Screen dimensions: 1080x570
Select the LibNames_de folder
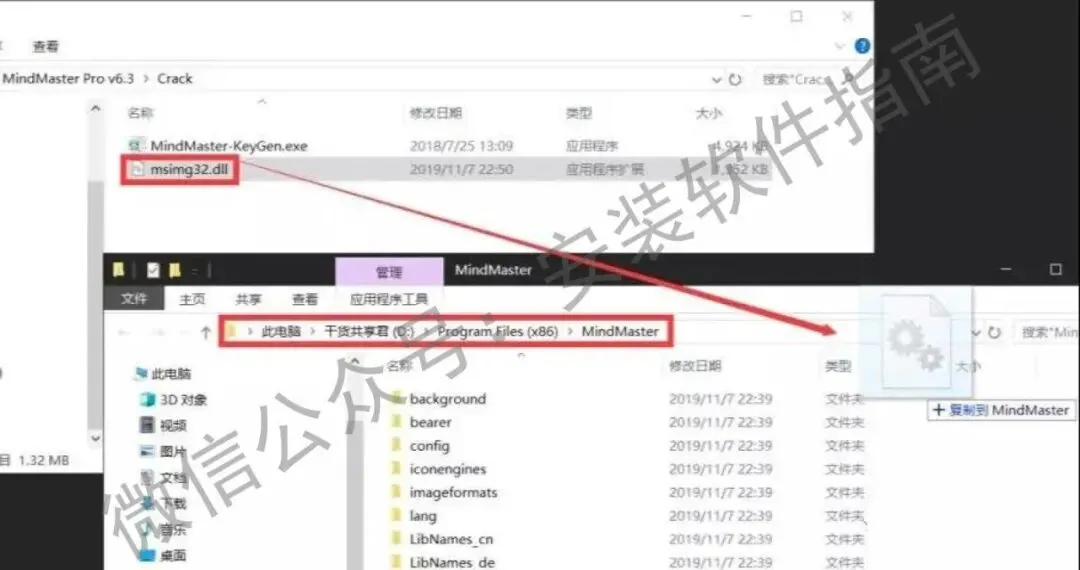(x=452, y=562)
